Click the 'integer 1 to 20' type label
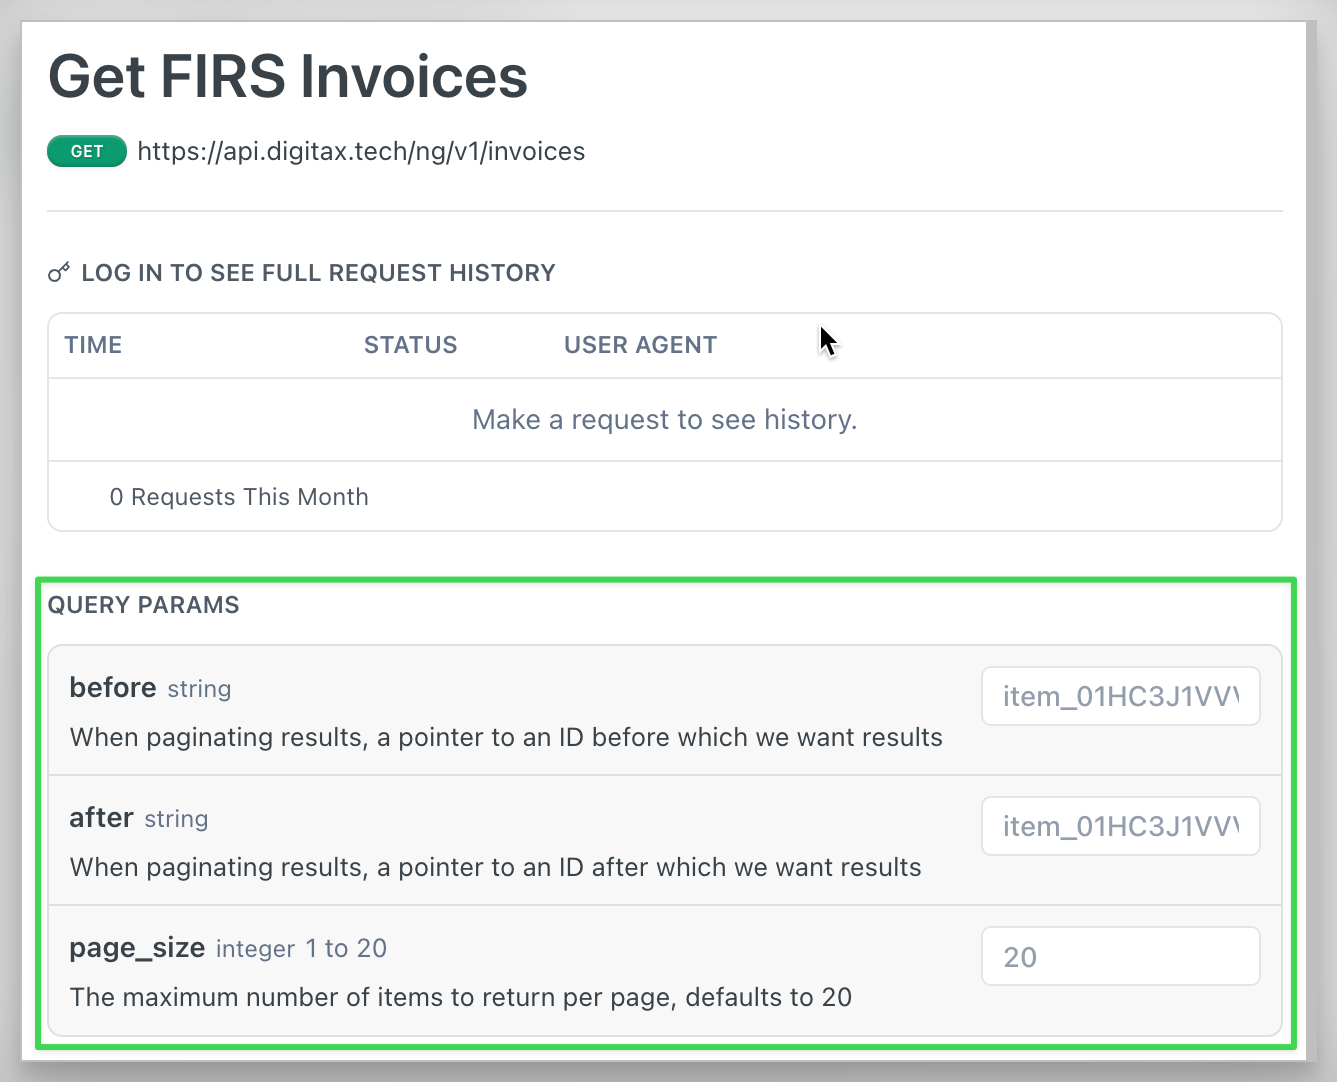Image resolution: width=1337 pixels, height=1082 pixels. pos(301,949)
